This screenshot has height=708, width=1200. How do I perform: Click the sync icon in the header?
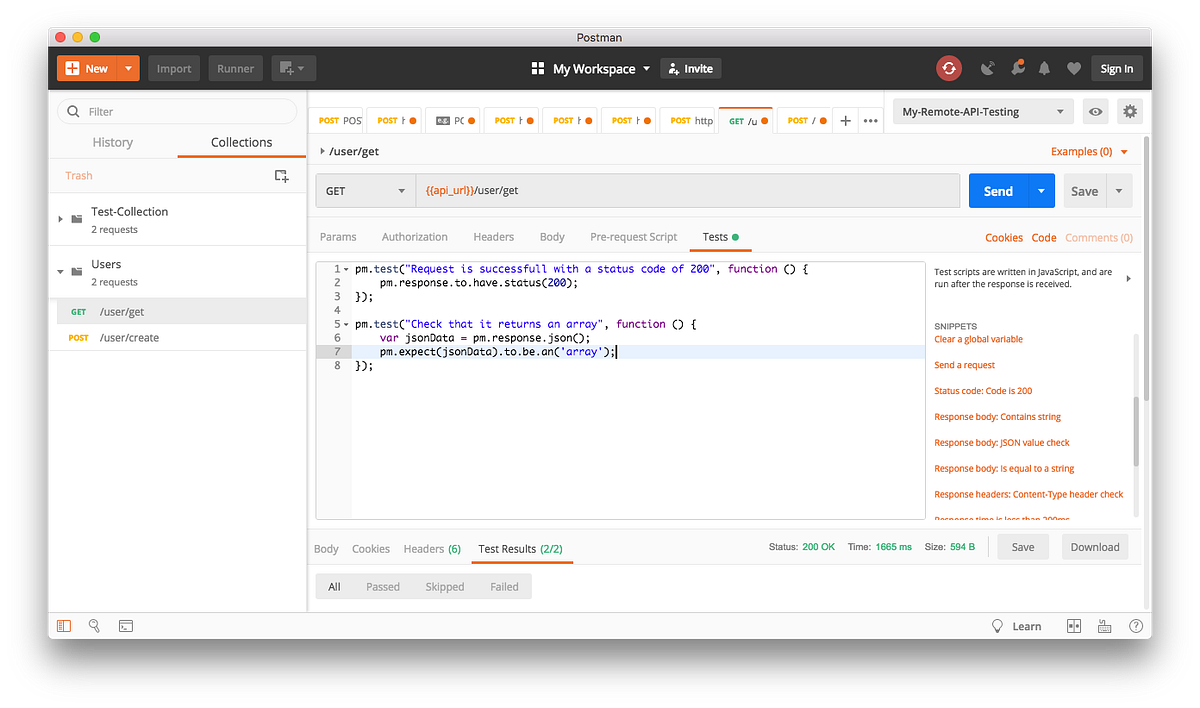point(948,68)
